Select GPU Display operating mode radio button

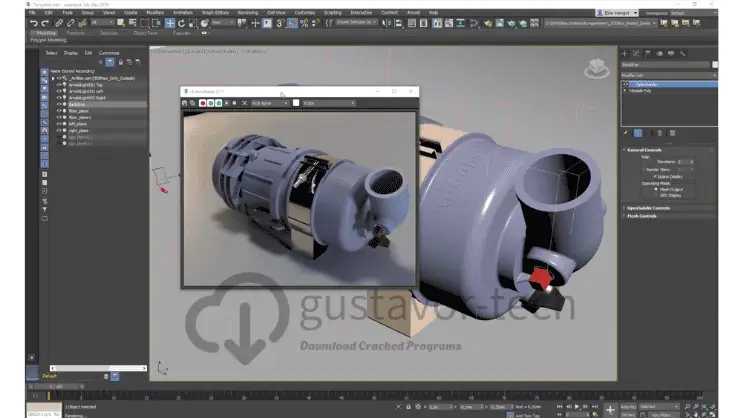(656, 195)
